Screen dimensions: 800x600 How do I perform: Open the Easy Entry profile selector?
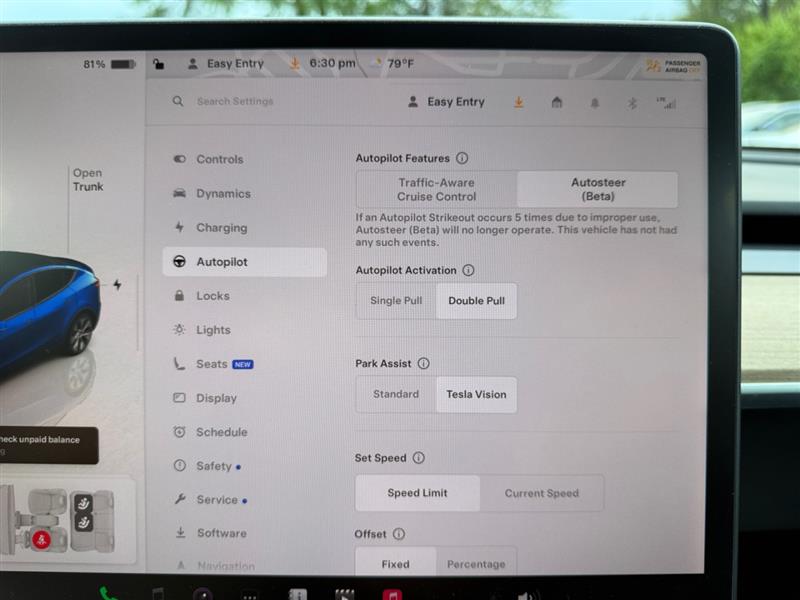click(x=446, y=102)
